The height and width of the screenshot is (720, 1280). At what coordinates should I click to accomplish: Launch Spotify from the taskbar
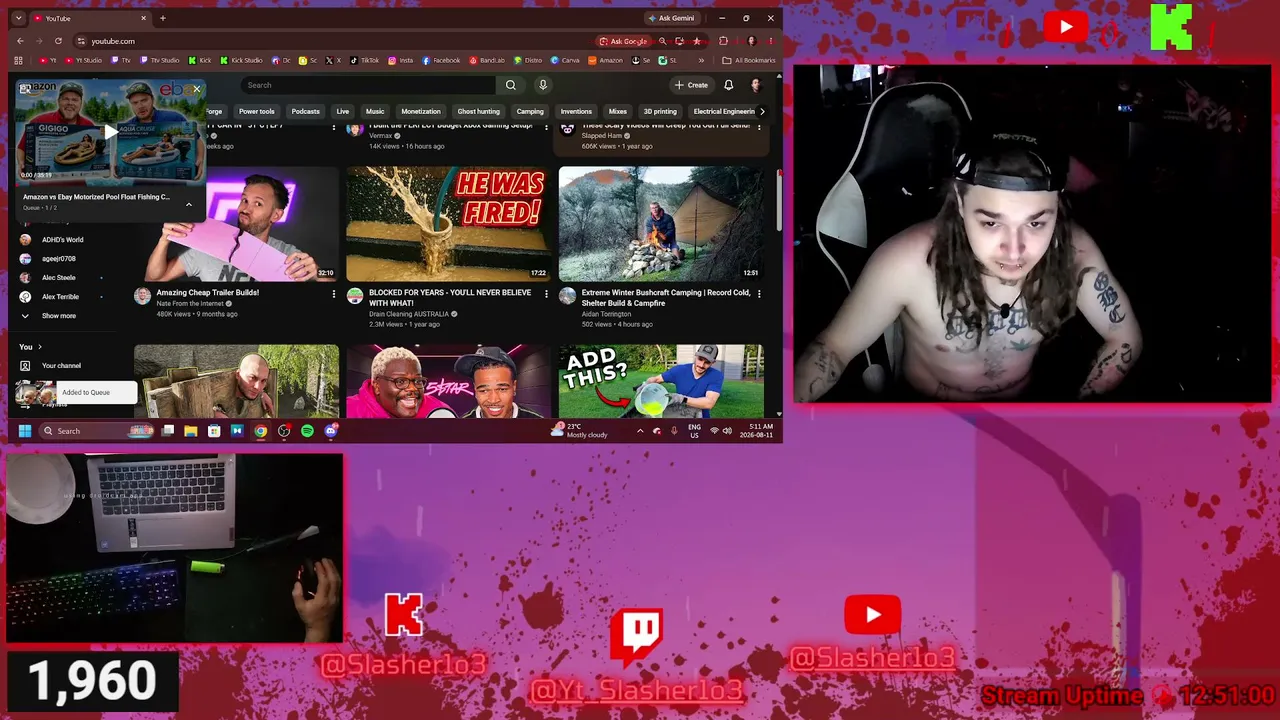click(x=307, y=431)
